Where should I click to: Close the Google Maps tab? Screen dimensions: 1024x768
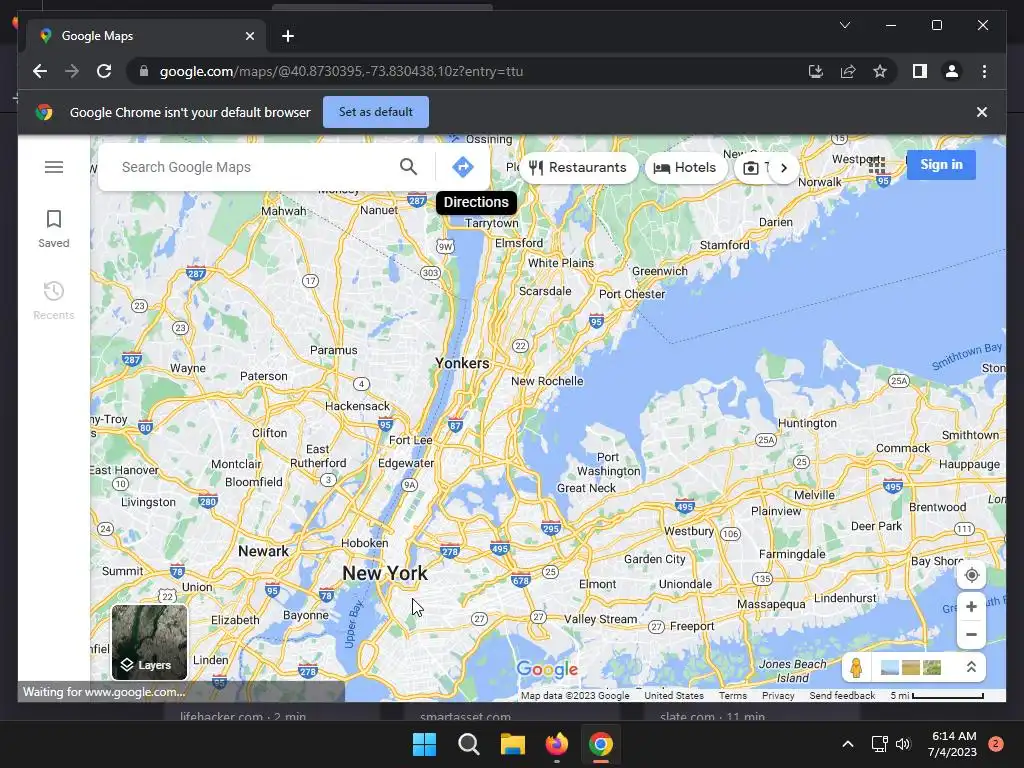point(249,36)
